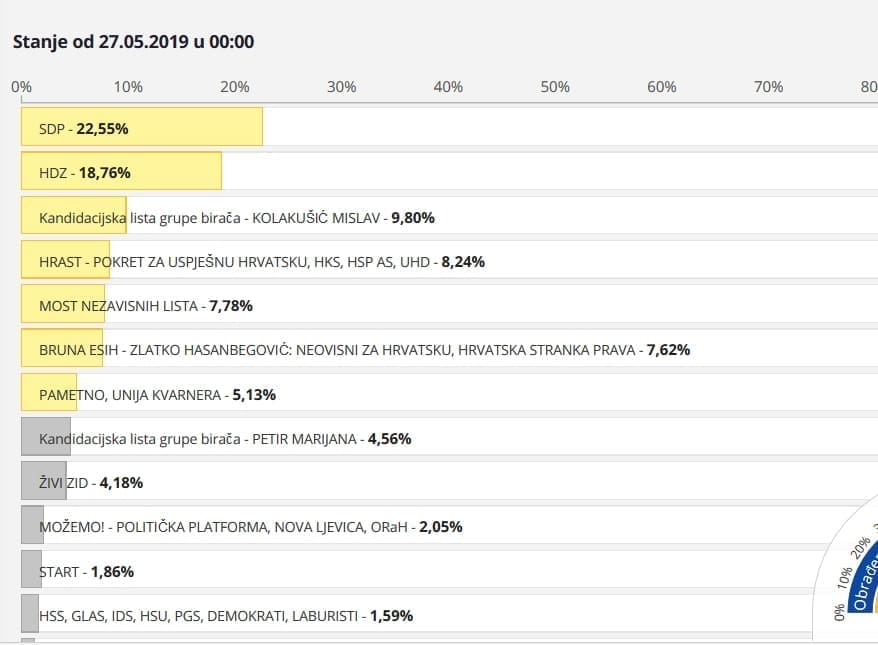Image resolution: width=878 pixels, height=645 pixels.
Task: Click the 30% axis tick label
Action: tap(341, 87)
